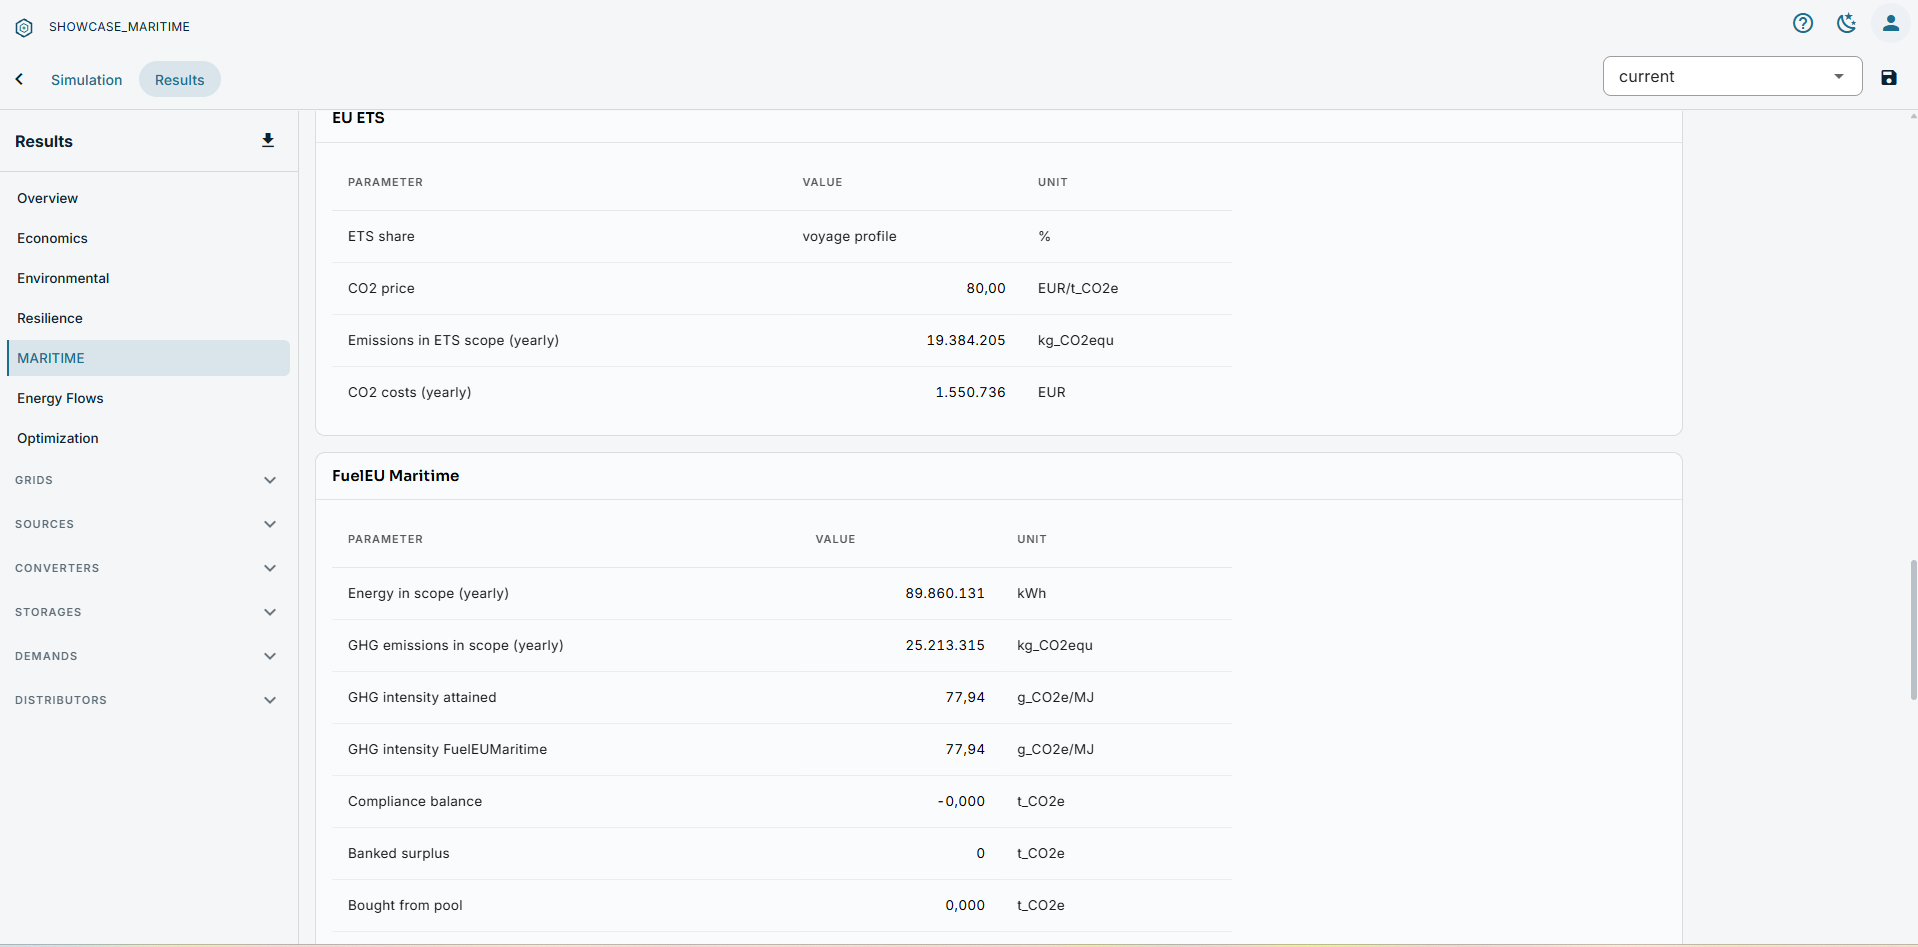Viewport: 1918px width, 947px height.
Task: Select the Results tab
Action: (x=180, y=80)
